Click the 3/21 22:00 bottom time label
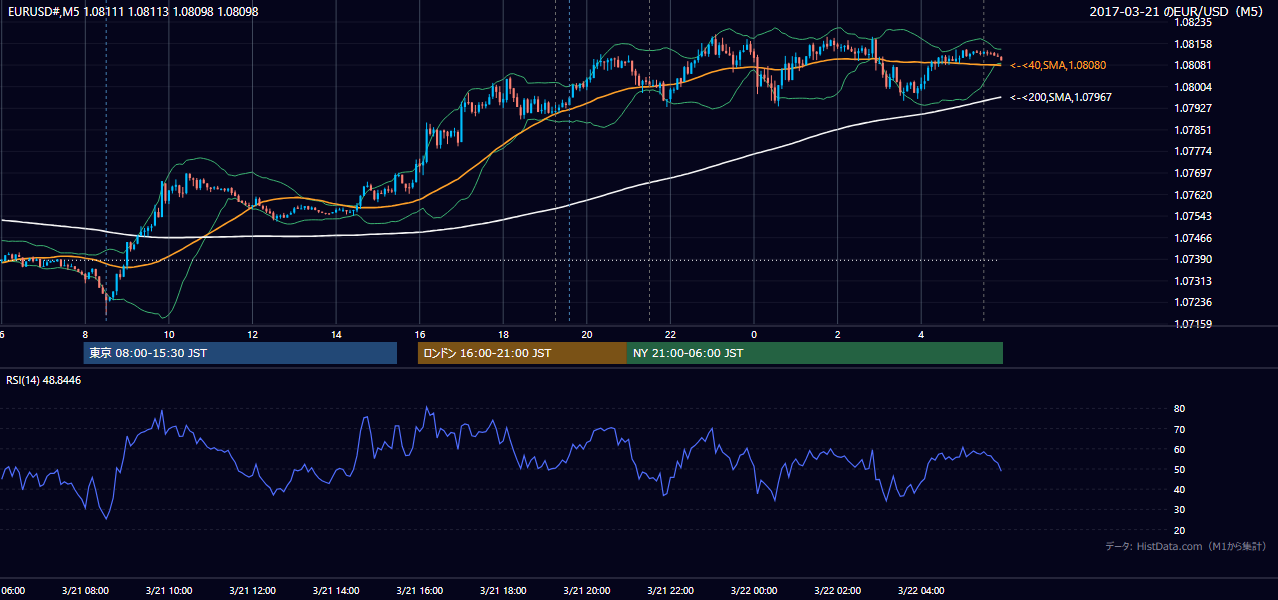1278x600 pixels. tap(671, 590)
